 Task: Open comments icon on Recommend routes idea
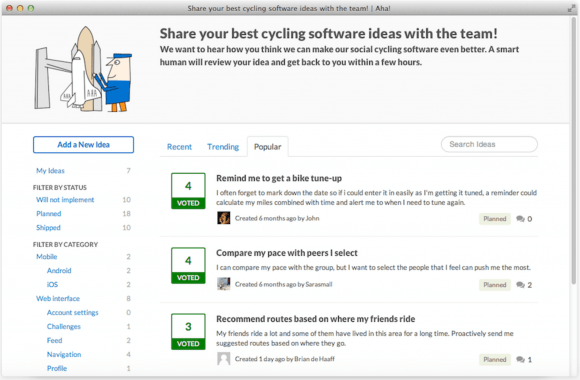click(520, 360)
